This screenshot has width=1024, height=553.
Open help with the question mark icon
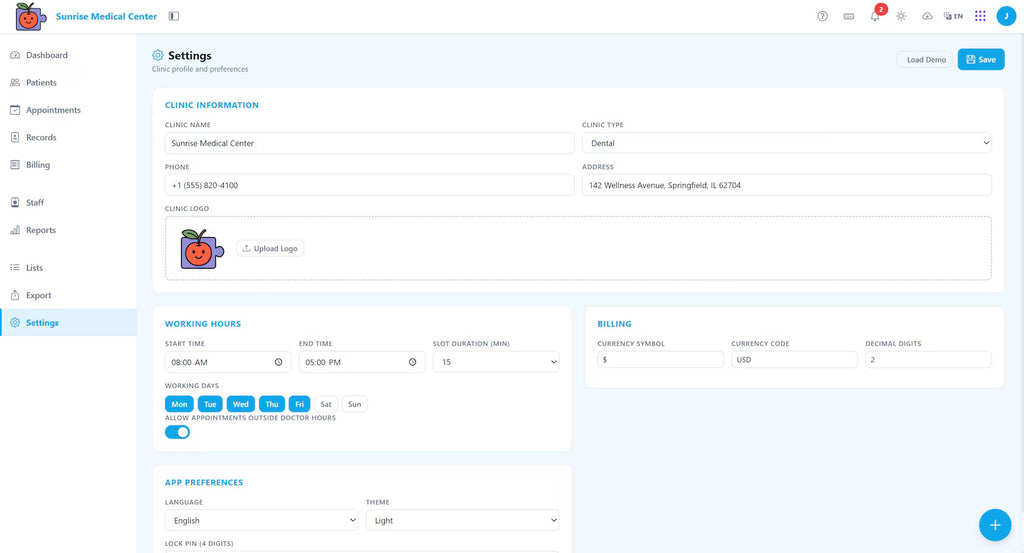click(x=822, y=16)
